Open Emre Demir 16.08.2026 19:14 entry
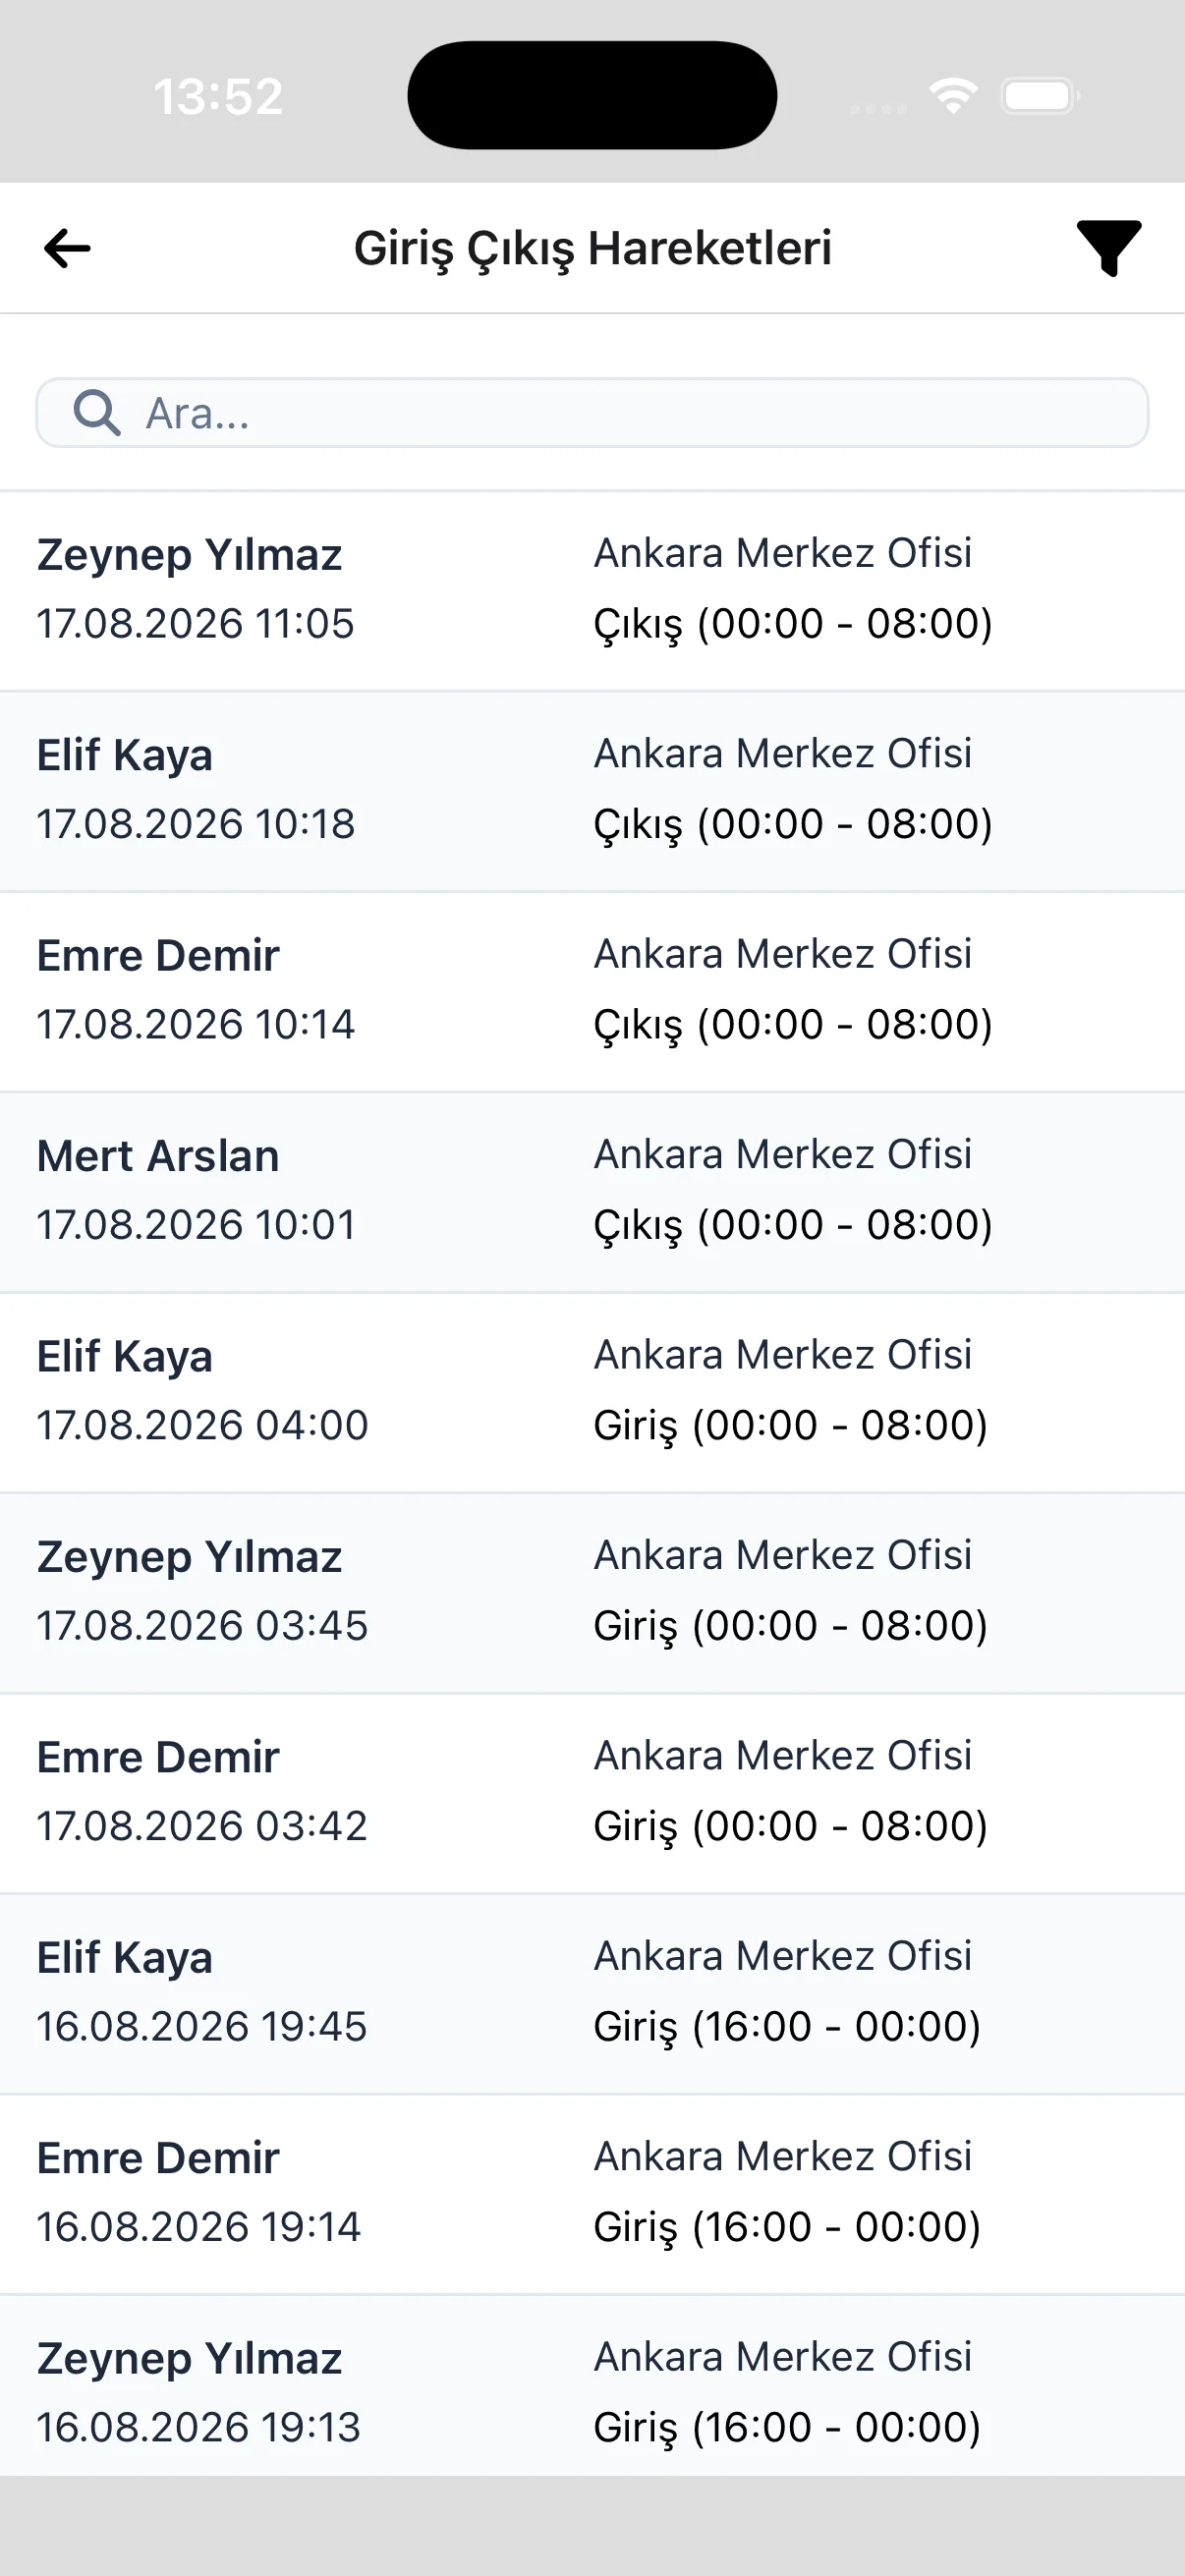Image resolution: width=1185 pixels, height=2576 pixels. click(592, 2194)
